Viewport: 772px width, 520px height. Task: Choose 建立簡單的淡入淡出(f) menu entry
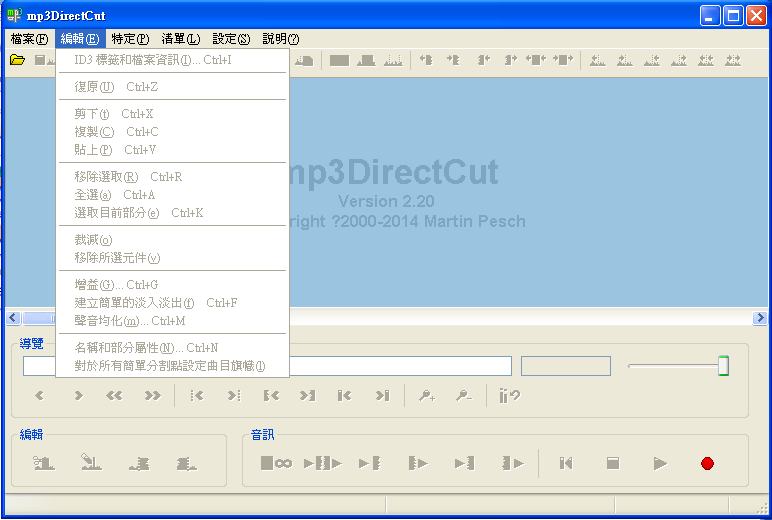172,303
